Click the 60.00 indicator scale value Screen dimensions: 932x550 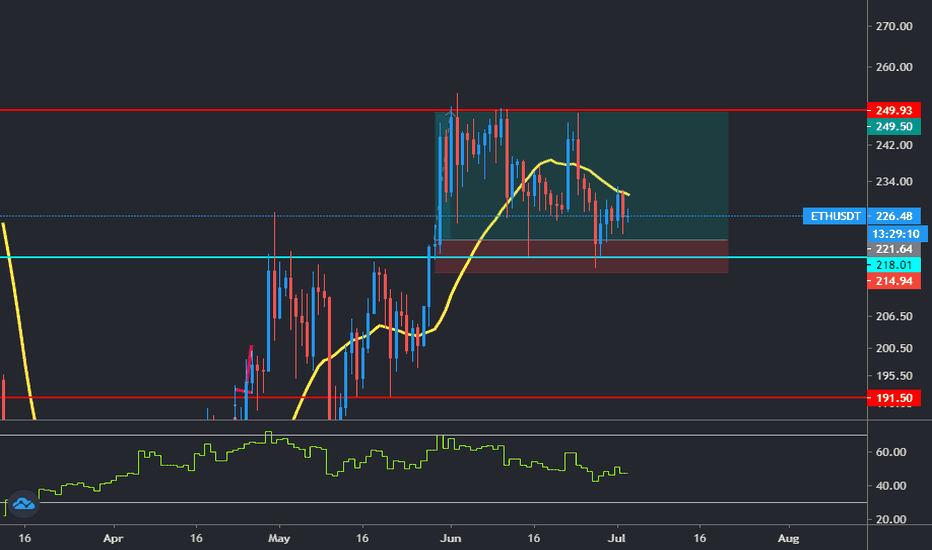pyautogui.click(x=891, y=452)
